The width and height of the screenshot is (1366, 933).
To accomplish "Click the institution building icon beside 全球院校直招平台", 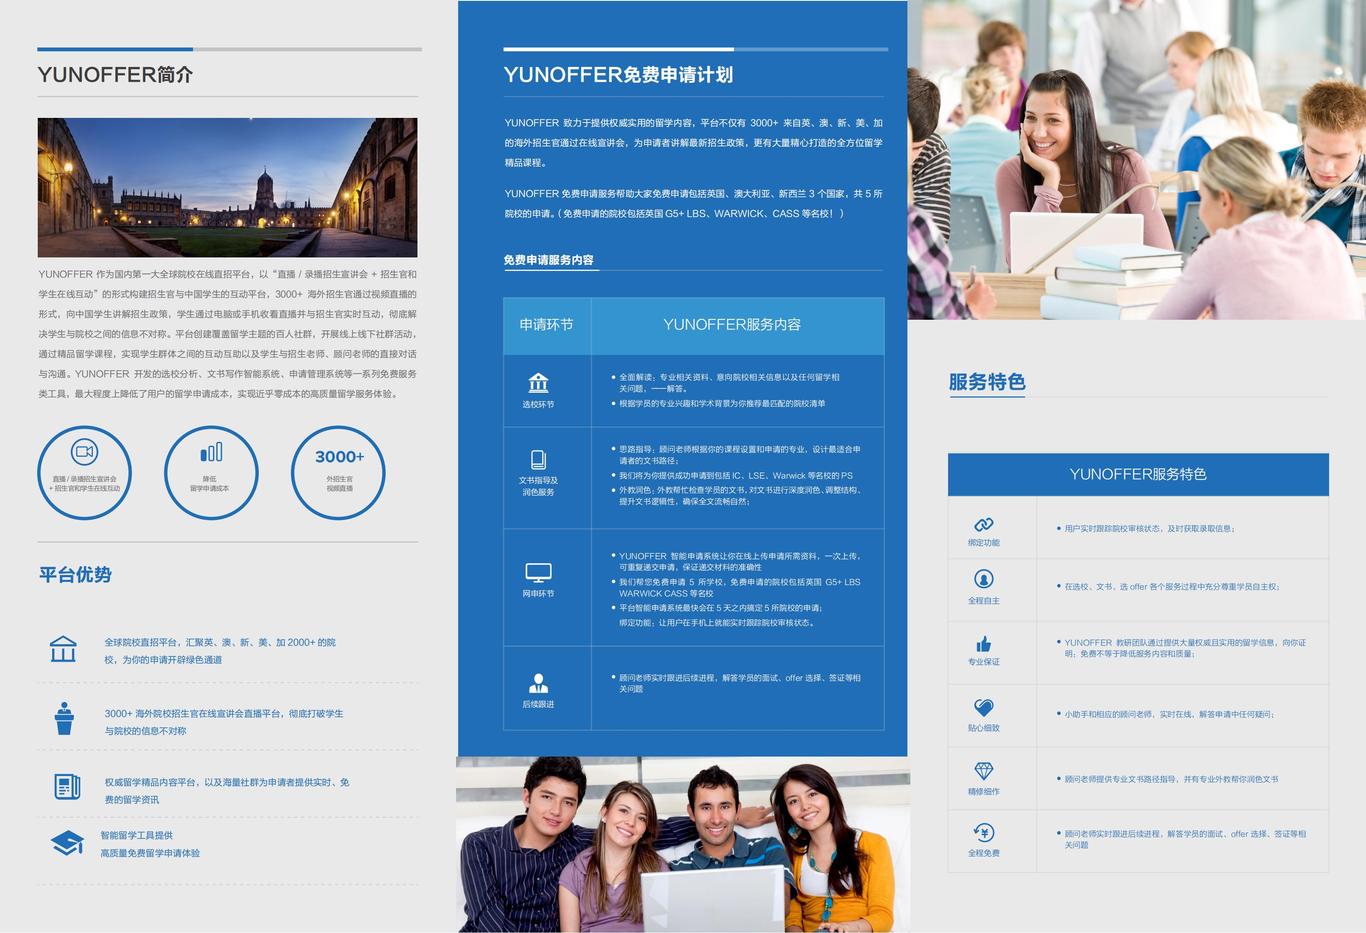I will click(x=63, y=649).
